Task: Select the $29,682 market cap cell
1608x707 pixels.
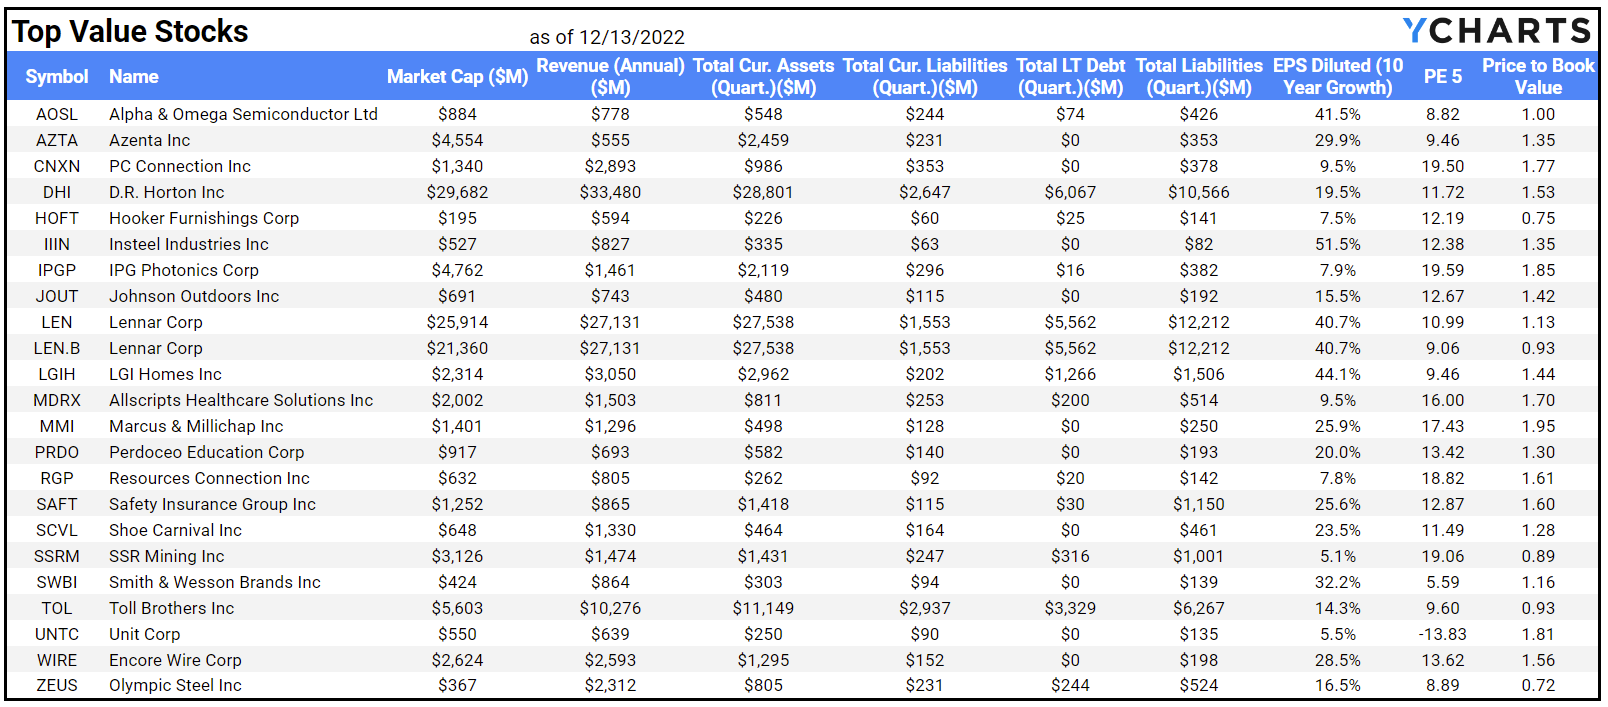Action: click(x=457, y=192)
